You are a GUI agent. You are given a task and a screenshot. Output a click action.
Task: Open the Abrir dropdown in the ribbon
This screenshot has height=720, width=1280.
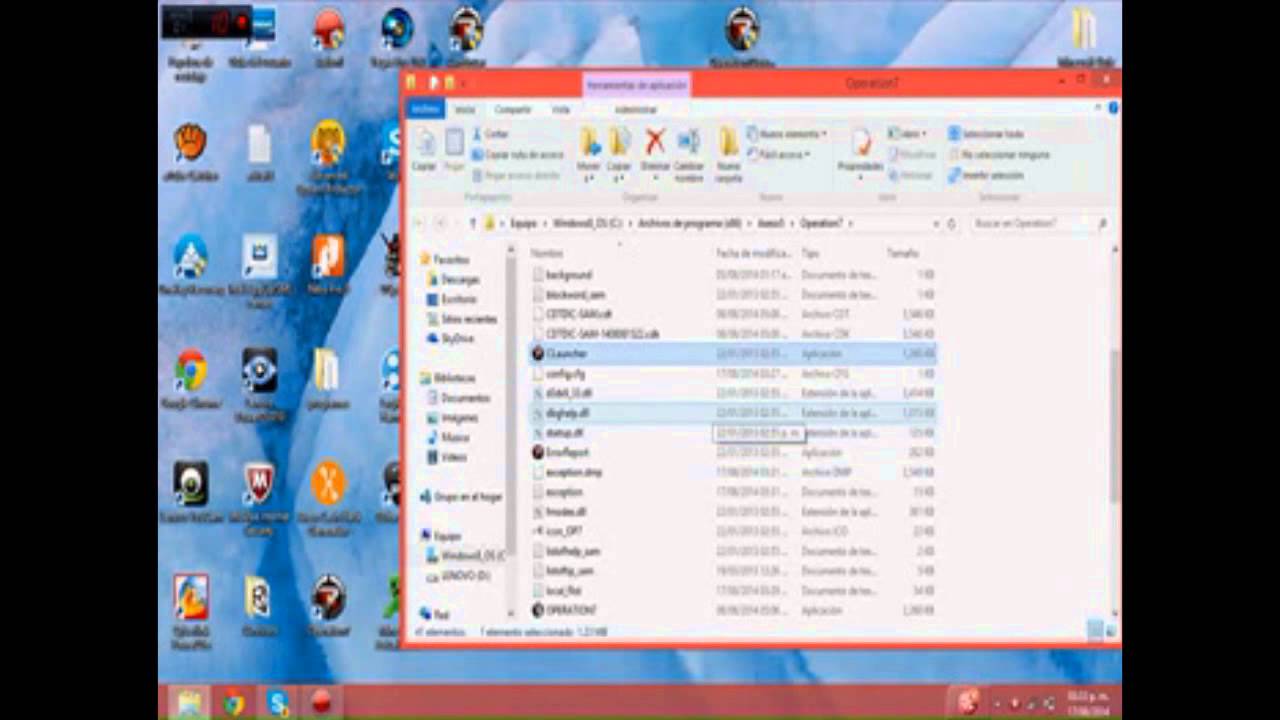click(905, 134)
